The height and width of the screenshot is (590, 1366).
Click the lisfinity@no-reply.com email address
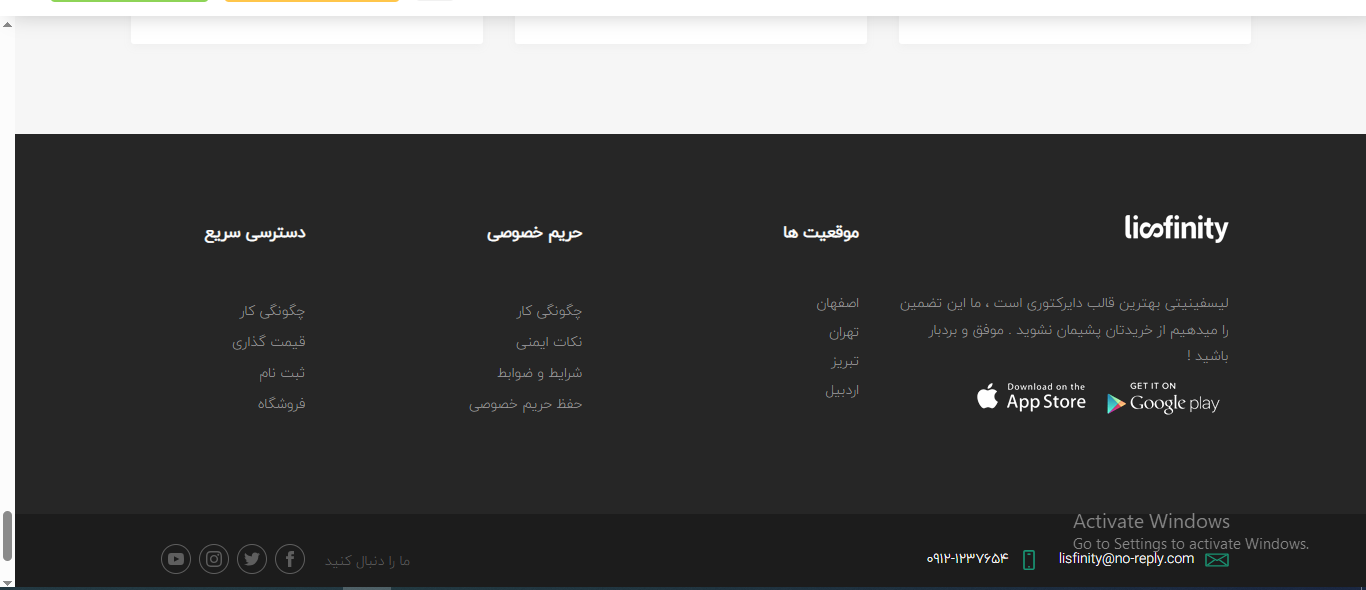coord(1126,559)
